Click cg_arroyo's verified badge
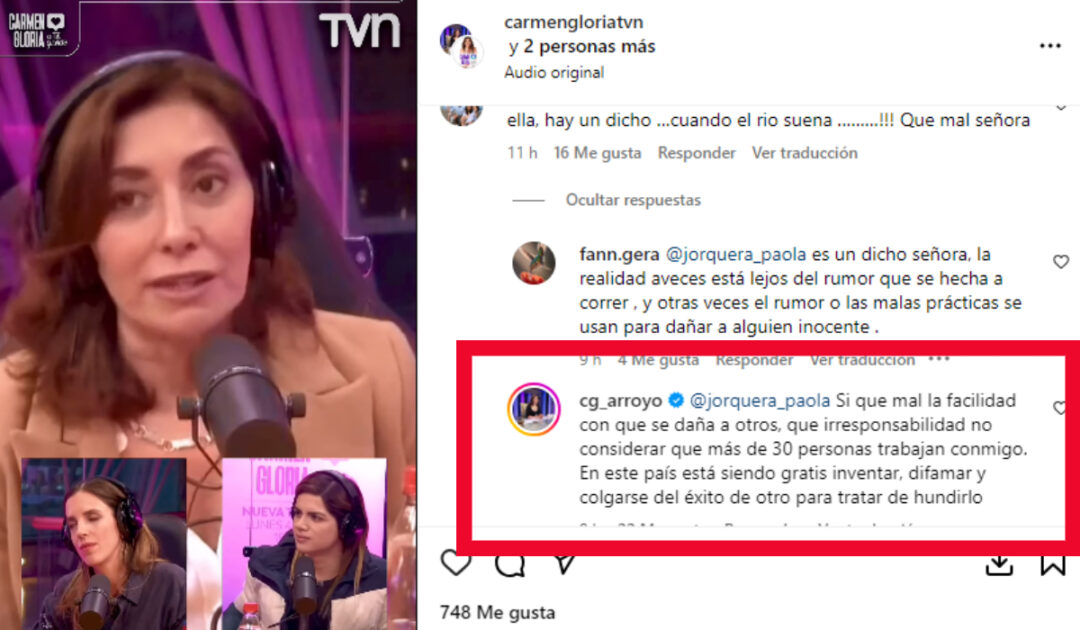Viewport: 1080px width, 630px height. [676, 400]
